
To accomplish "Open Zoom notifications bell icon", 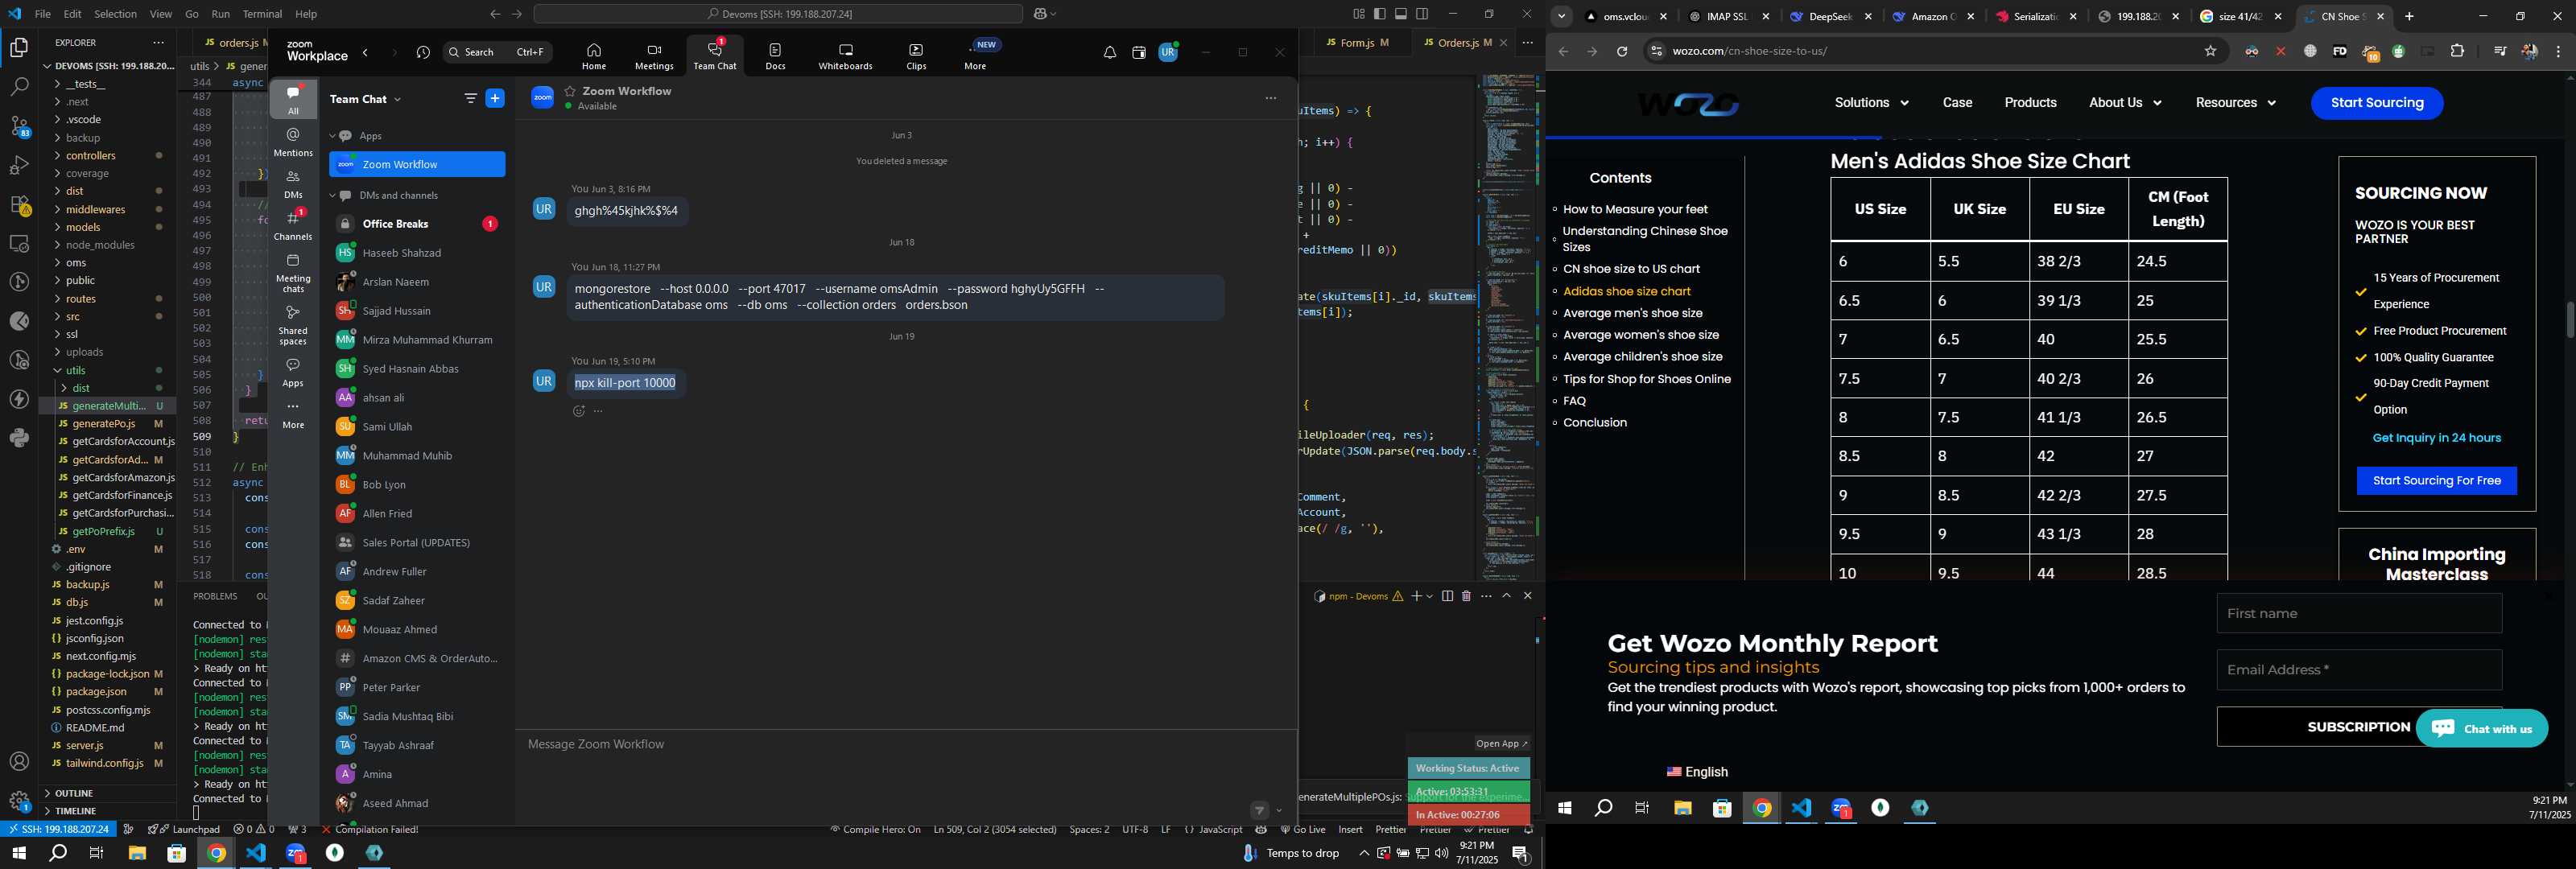I will [x=1109, y=52].
